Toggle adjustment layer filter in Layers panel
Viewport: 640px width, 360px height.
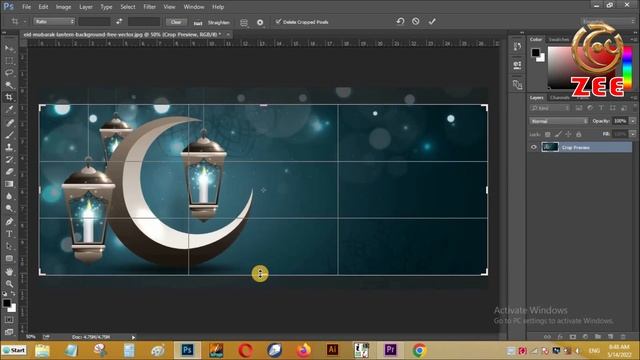tap(590, 108)
